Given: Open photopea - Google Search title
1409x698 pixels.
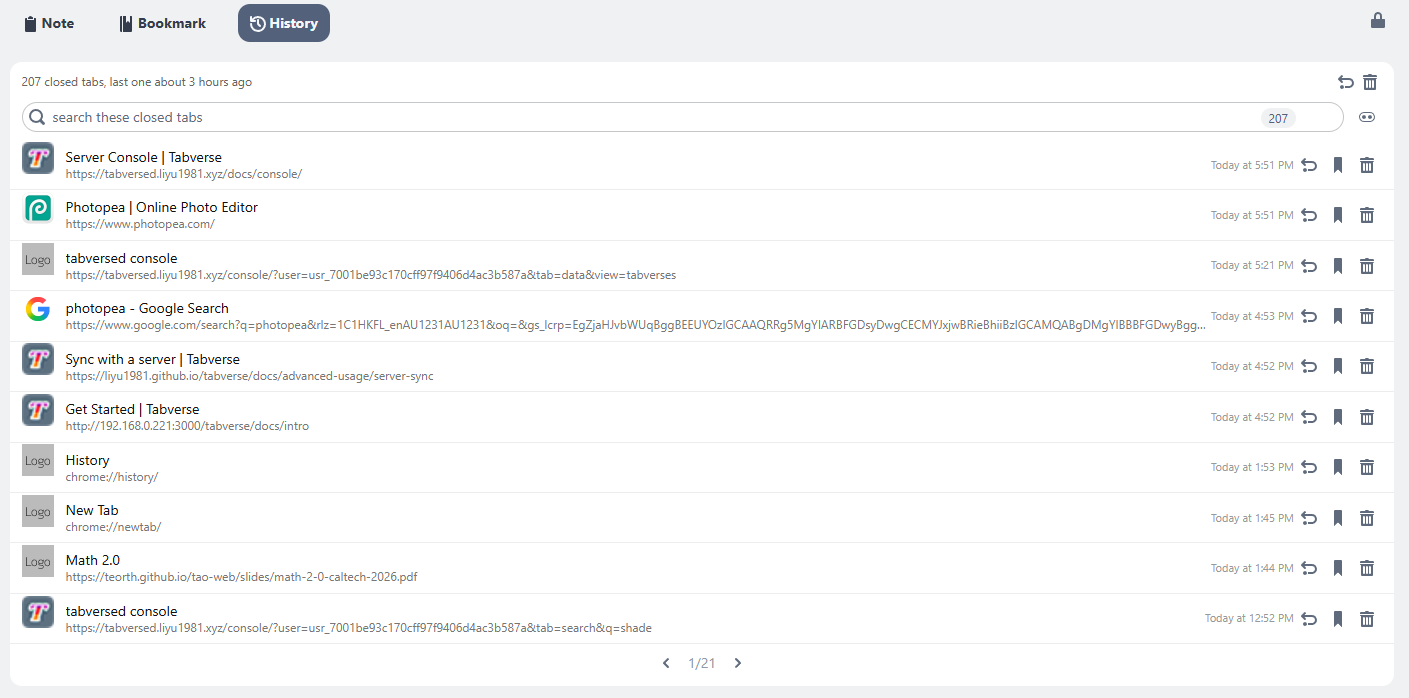Looking at the screenshot, I should tap(147, 308).
